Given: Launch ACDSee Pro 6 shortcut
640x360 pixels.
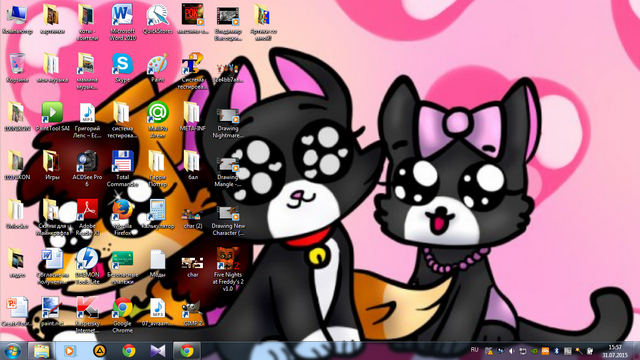Looking at the screenshot, I should (x=87, y=169).
